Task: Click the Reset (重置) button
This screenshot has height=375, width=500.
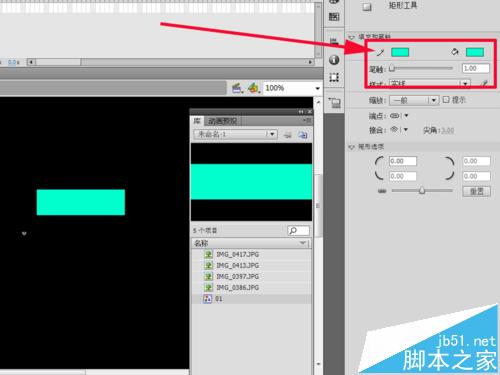Action: coord(477,191)
